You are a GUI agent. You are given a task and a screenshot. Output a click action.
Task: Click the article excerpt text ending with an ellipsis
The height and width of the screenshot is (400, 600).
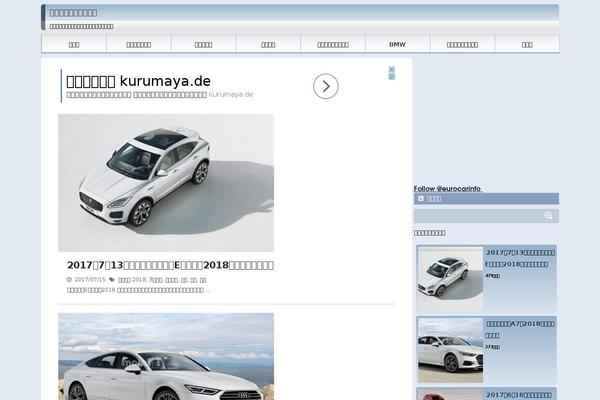pos(139,290)
